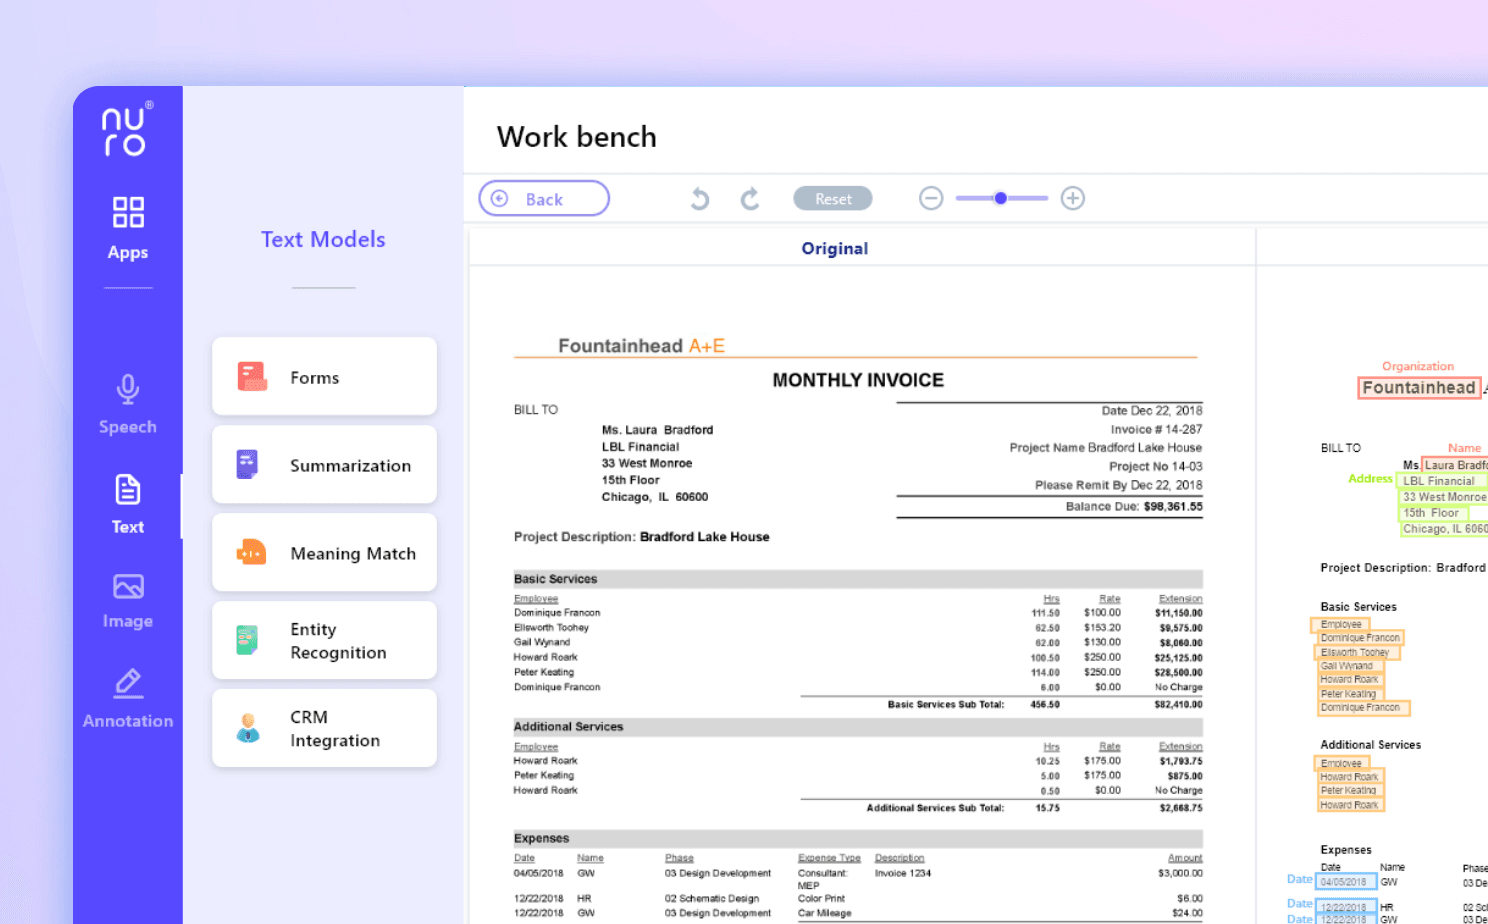Viewport: 1488px width, 924px height.
Task: Select the Text document icon in sidebar
Action: point(128,490)
